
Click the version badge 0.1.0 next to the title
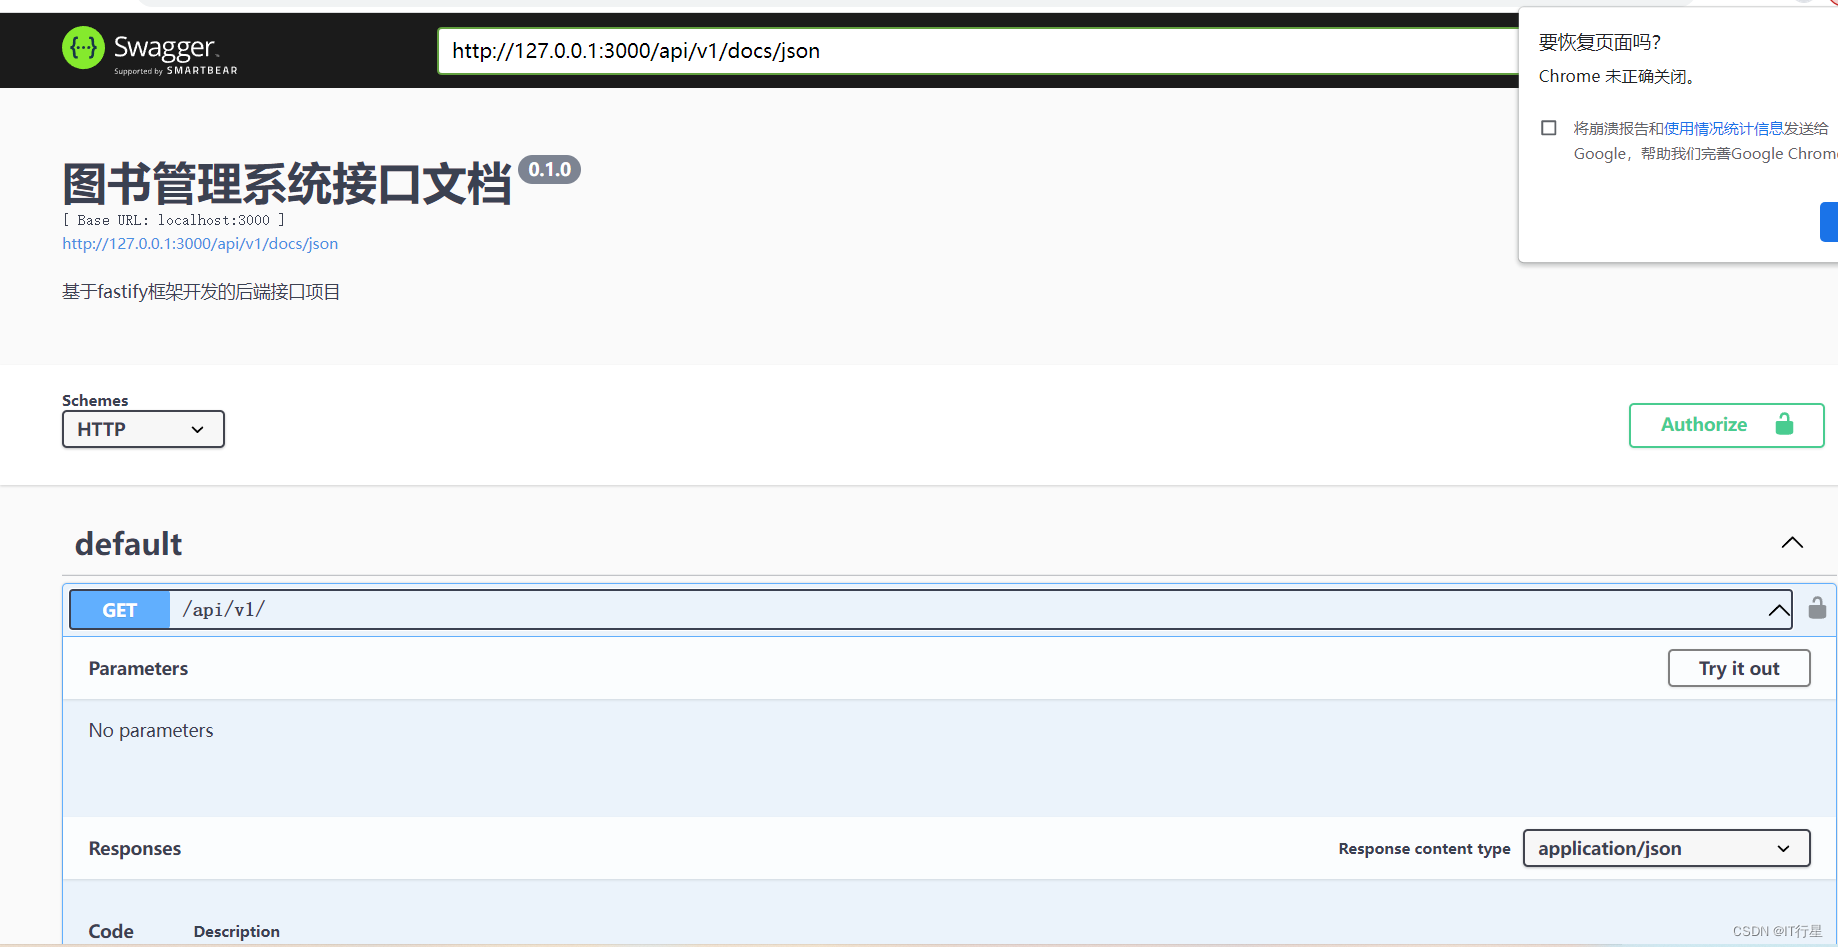pos(550,169)
